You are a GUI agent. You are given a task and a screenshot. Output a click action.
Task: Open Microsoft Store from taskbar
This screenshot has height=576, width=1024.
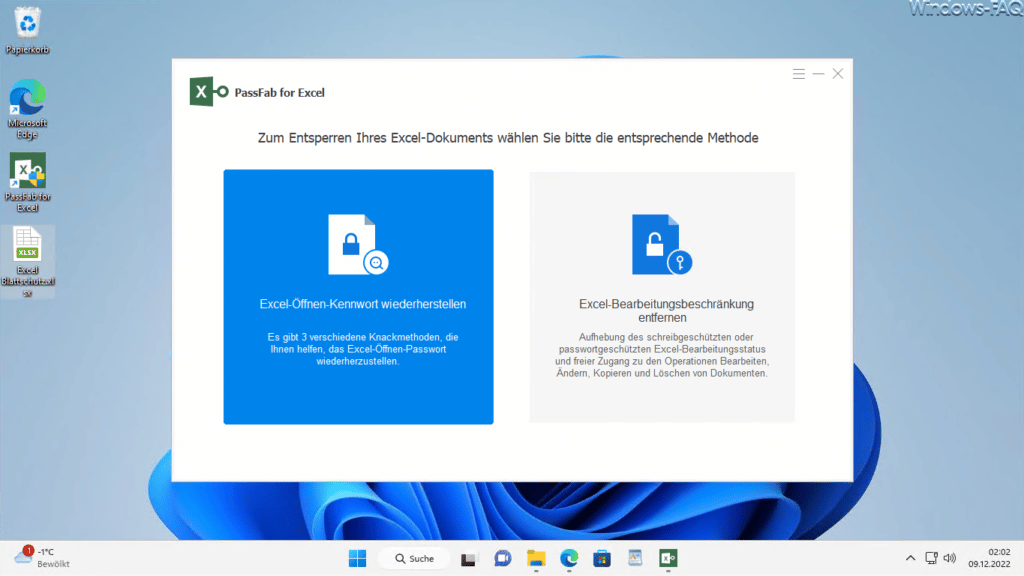601,558
